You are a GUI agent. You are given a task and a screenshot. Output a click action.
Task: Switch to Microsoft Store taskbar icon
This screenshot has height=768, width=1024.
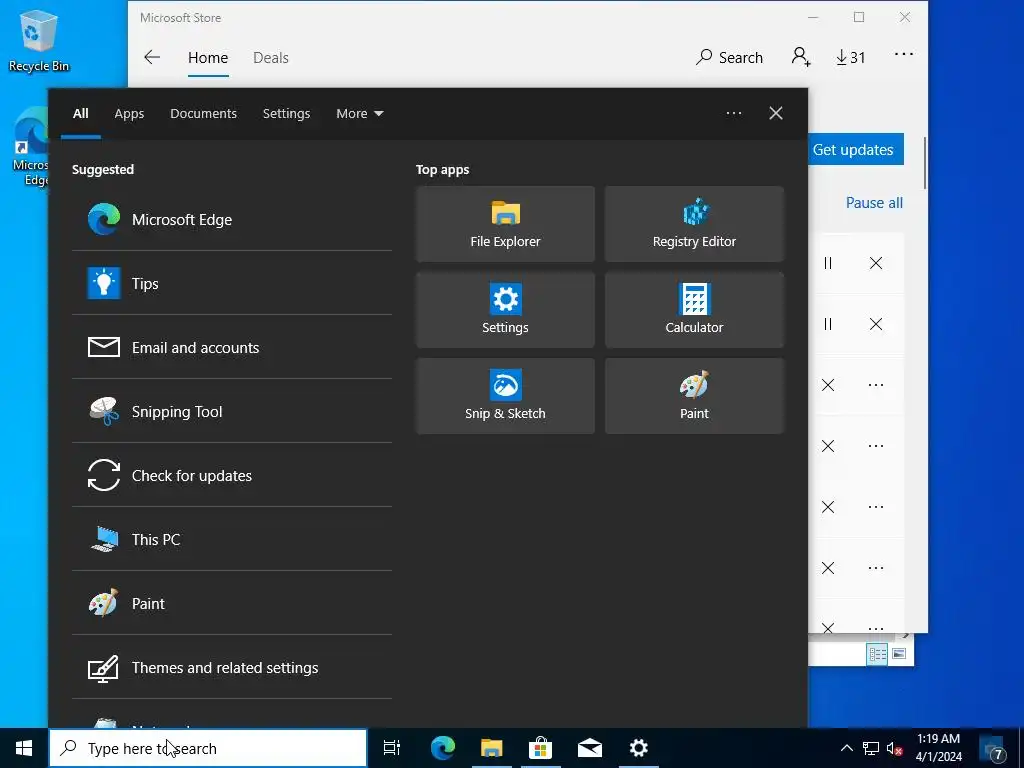tap(541, 748)
